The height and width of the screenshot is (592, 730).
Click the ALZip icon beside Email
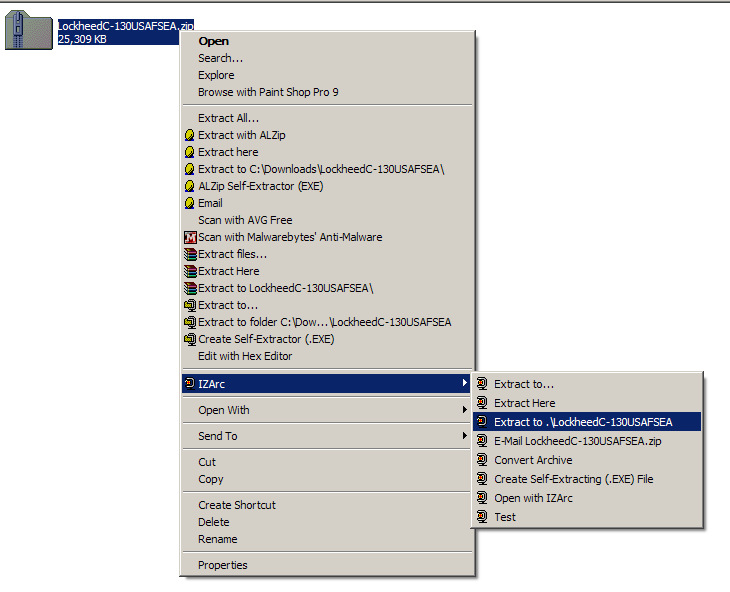(189, 203)
